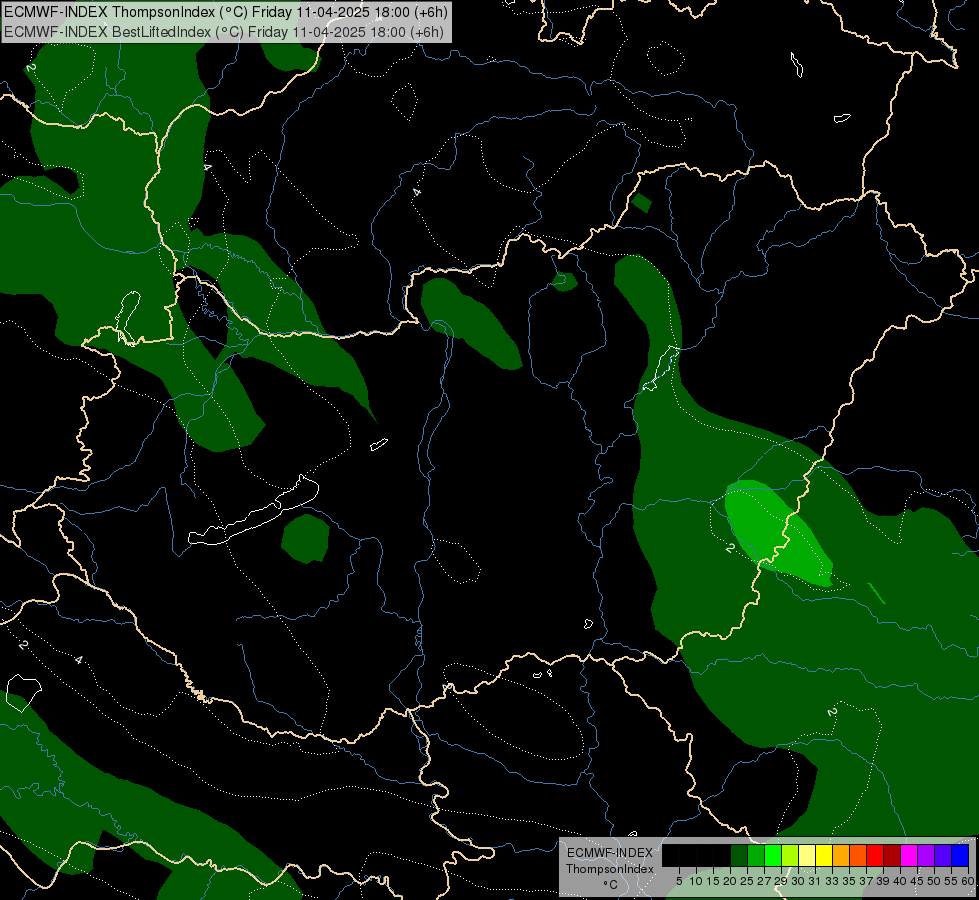
Task: Select the medium green legend swatch (25–27)
Action: (x=756, y=855)
